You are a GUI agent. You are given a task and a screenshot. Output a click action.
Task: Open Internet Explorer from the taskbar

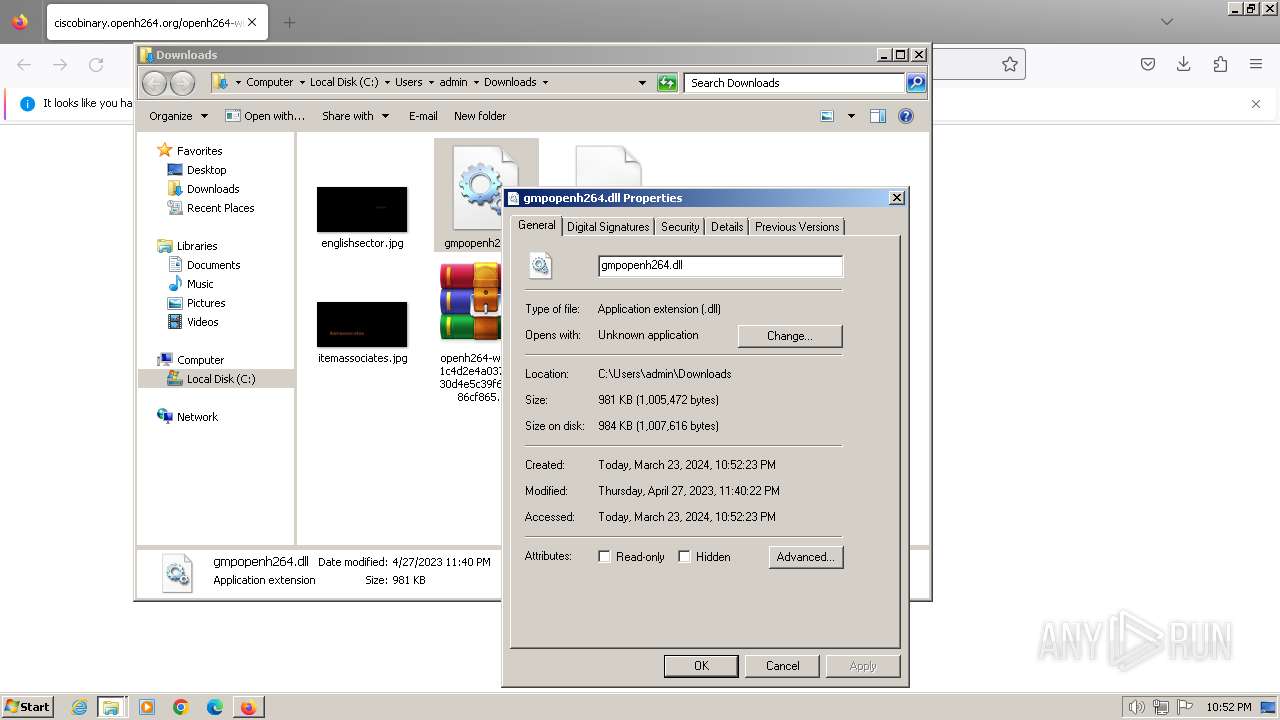[79, 707]
